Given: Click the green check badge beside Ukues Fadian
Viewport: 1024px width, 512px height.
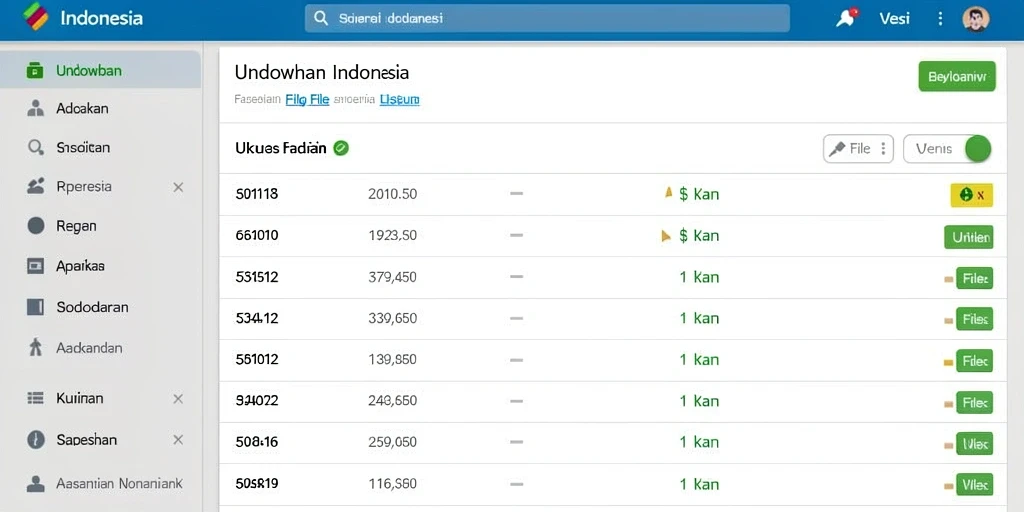Looking at the screenshot, I should coord(341,148).
